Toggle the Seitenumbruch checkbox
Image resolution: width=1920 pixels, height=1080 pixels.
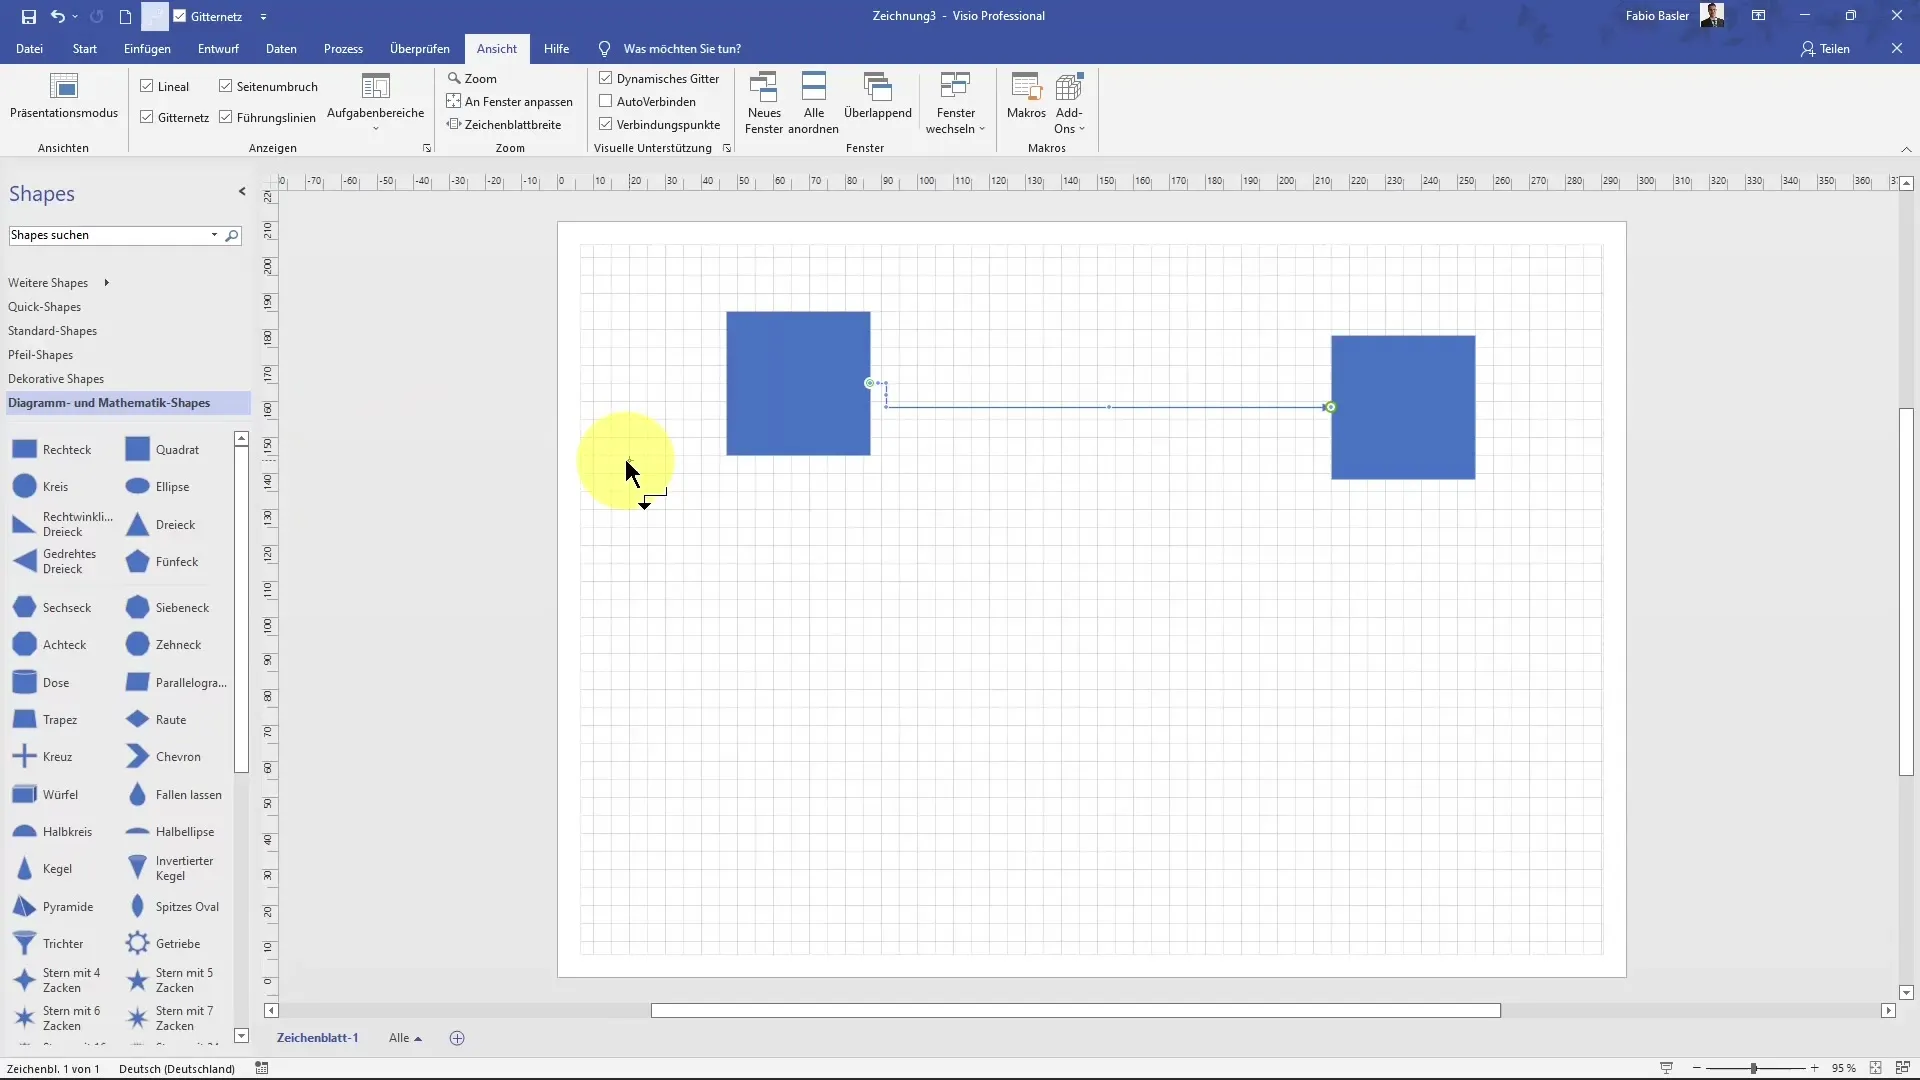pyautogui.click(x=226, y=86)
